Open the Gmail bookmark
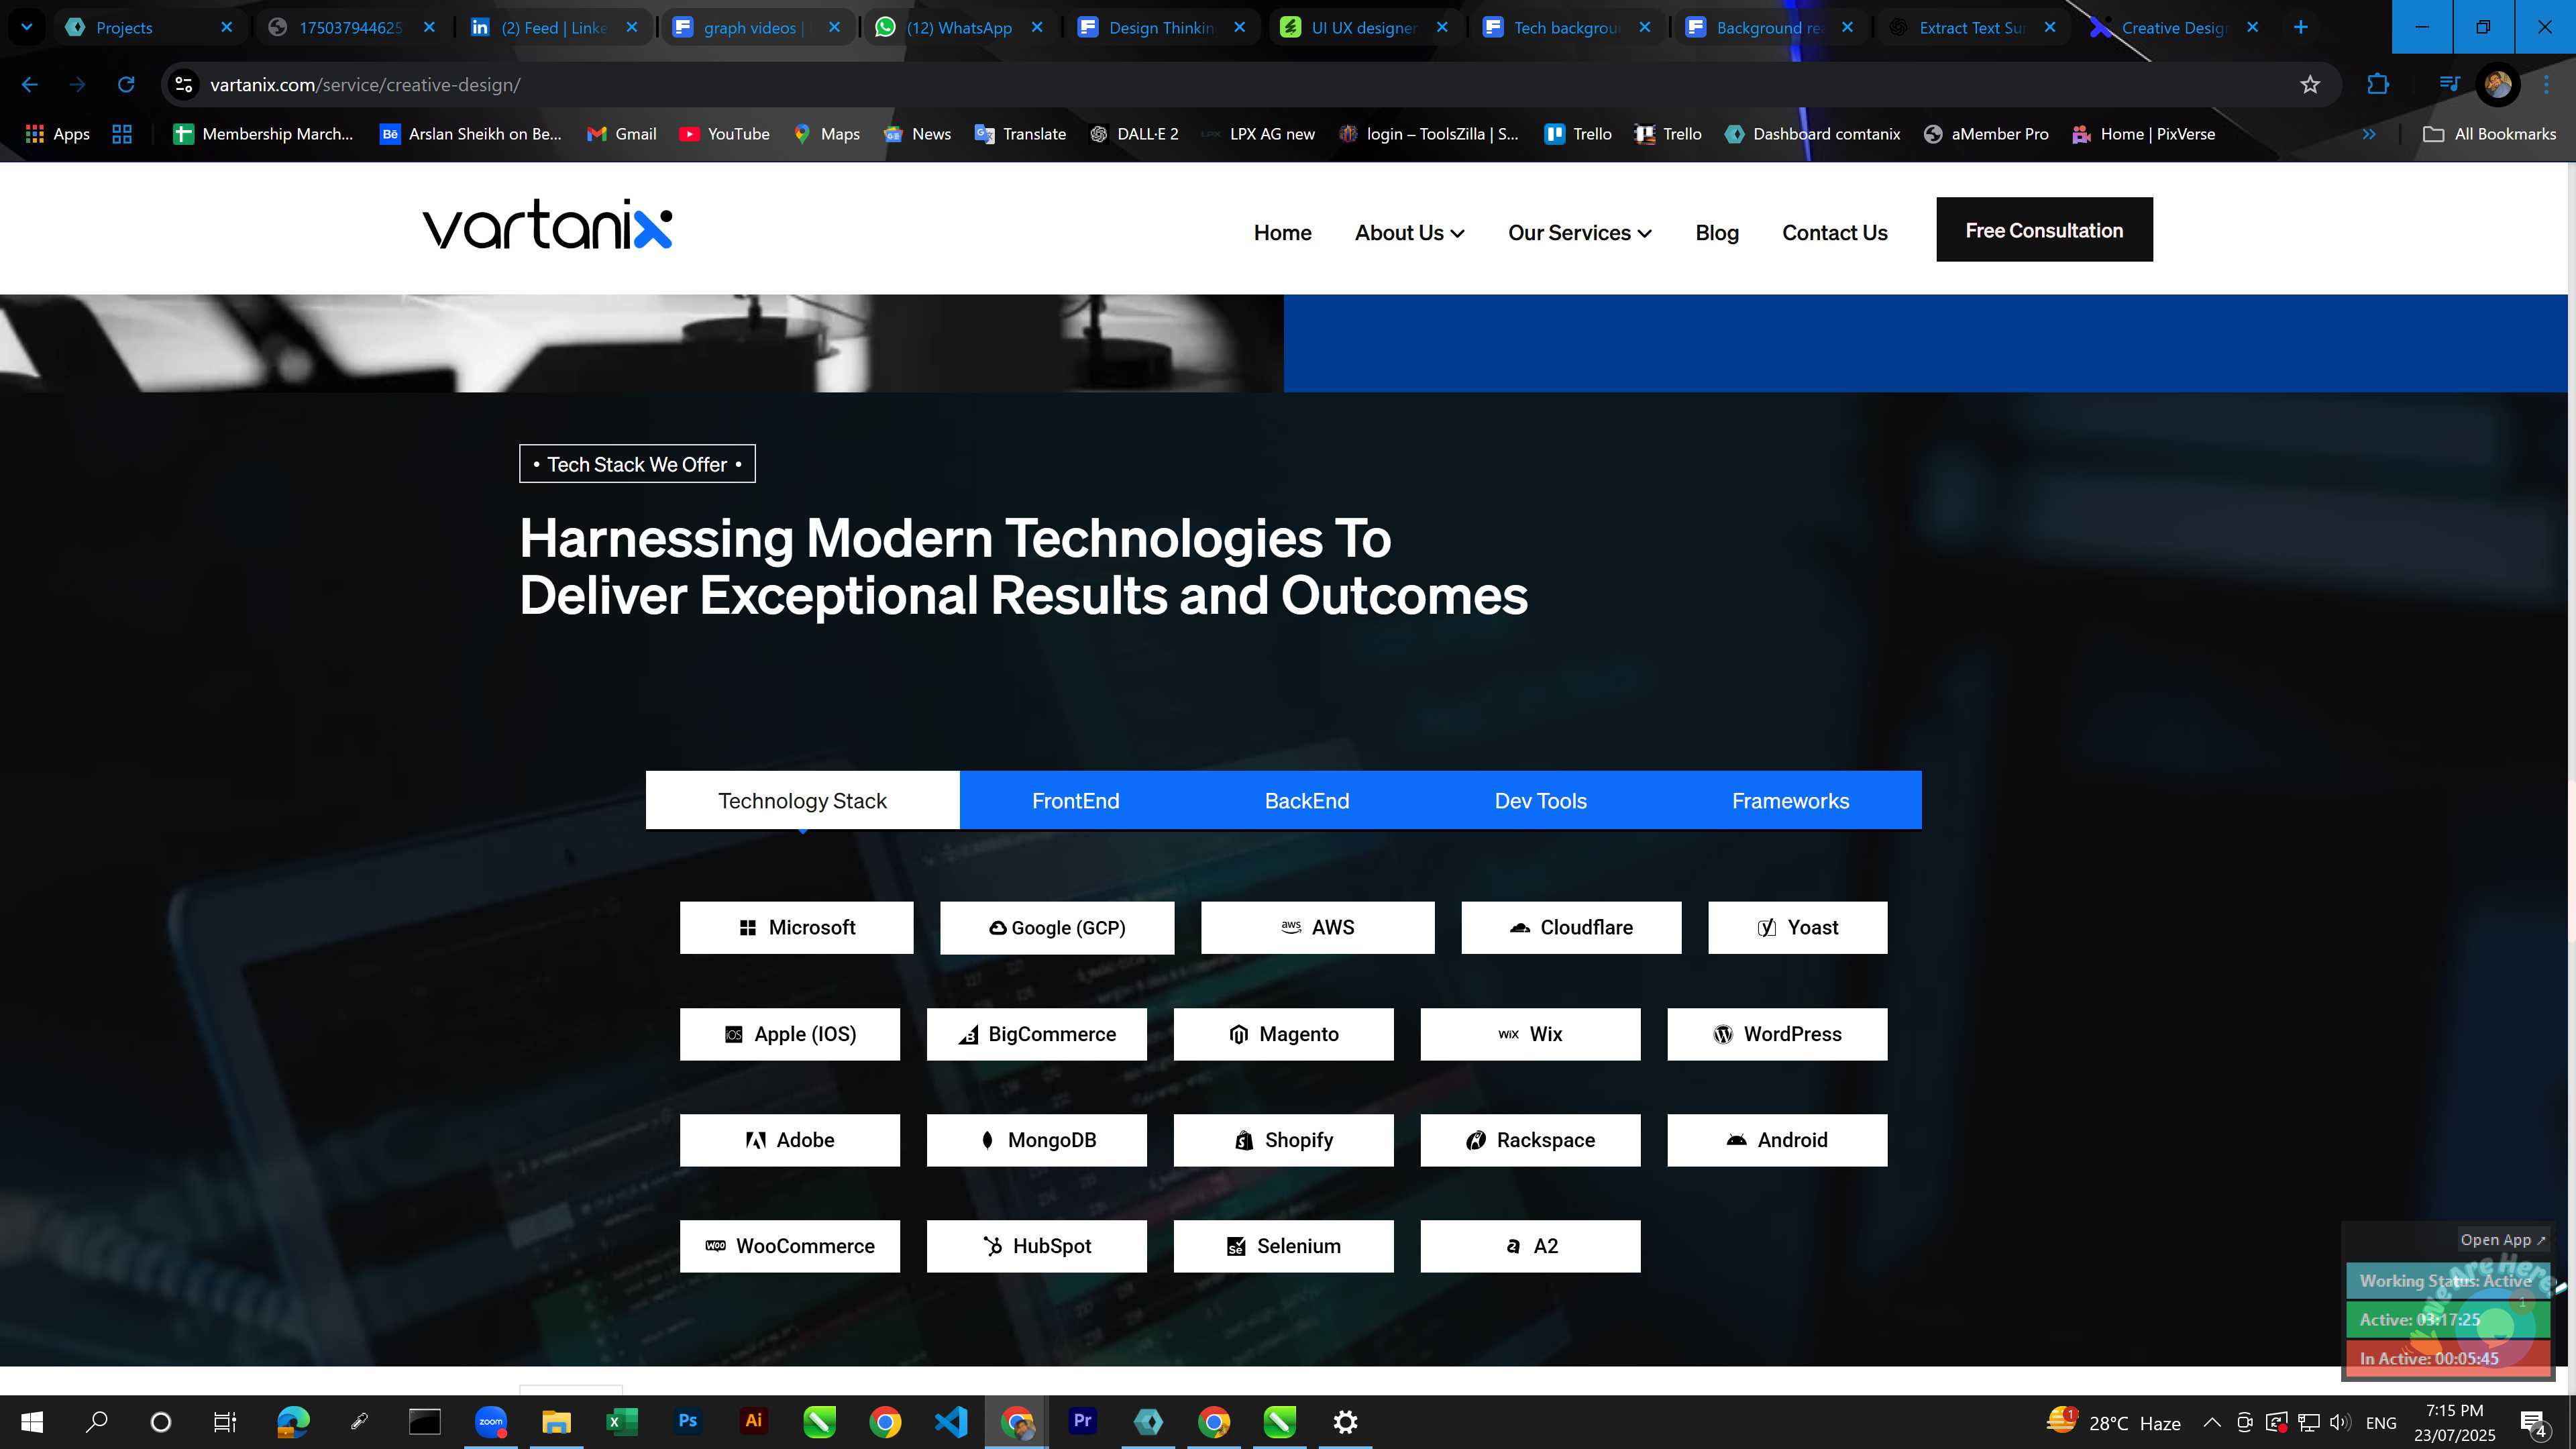This screenshot has height=1449, width=2576. [x=622, y=134]
